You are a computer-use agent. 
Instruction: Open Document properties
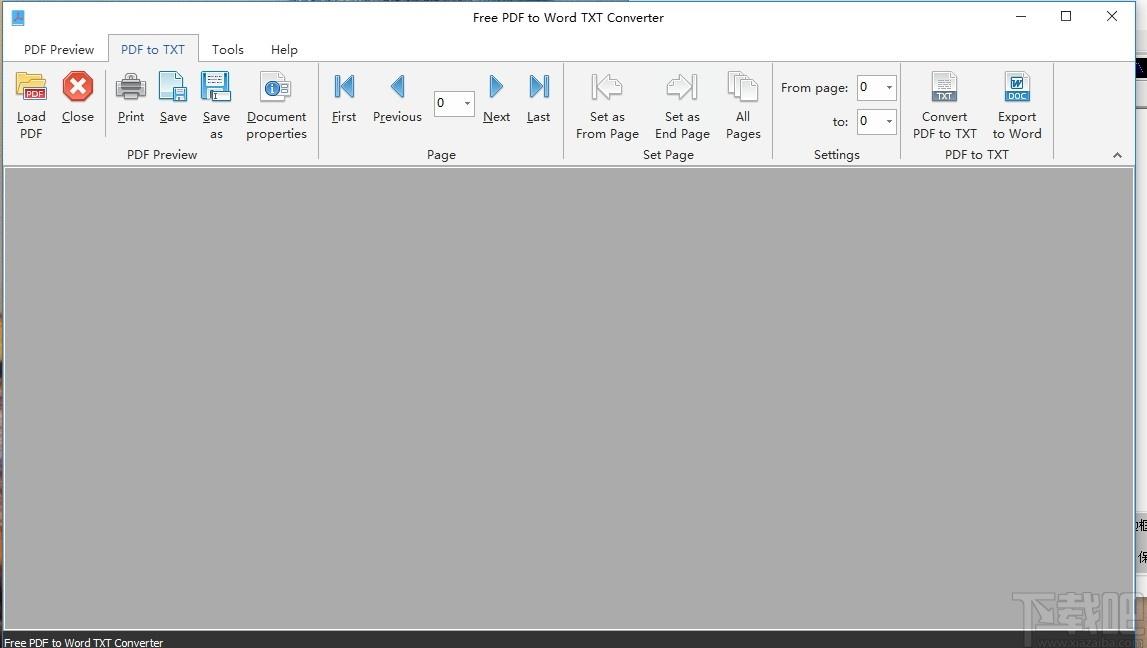[276, 105]
